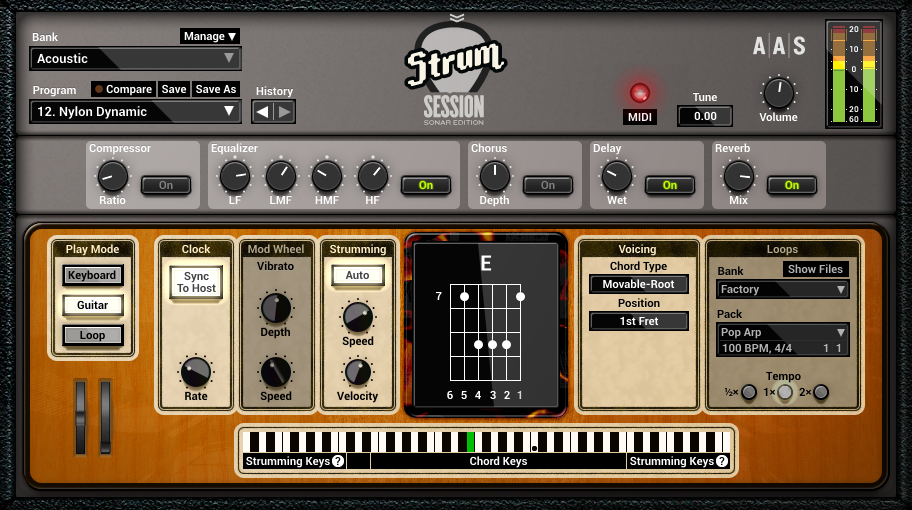Click the collapse chevron above the logo
The width and height of the screenshot is (912, 510).
(457, 17)
